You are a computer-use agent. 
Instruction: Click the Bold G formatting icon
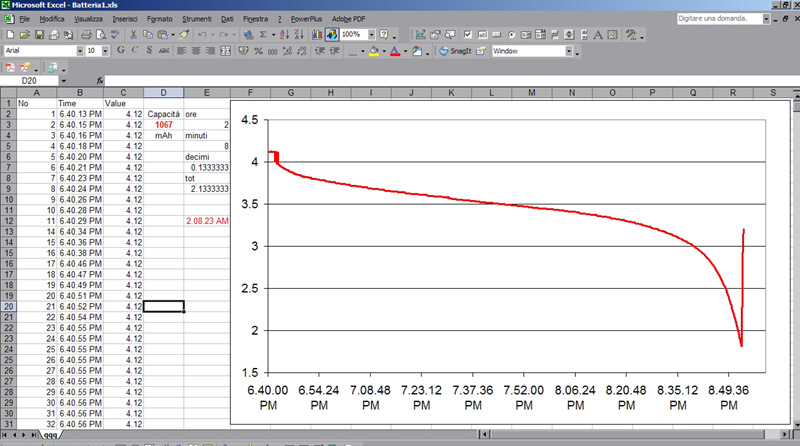click(x=120, y=51)
